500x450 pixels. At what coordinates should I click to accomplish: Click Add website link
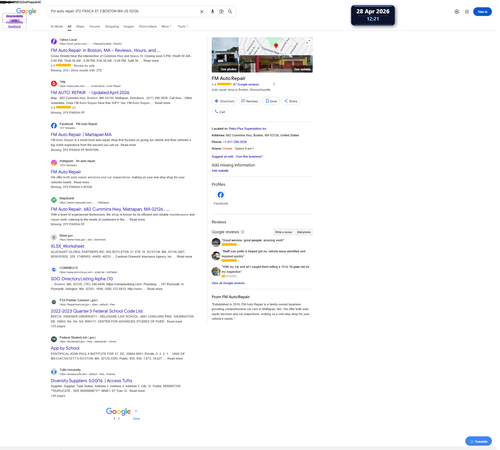click(x=220, y=171)
